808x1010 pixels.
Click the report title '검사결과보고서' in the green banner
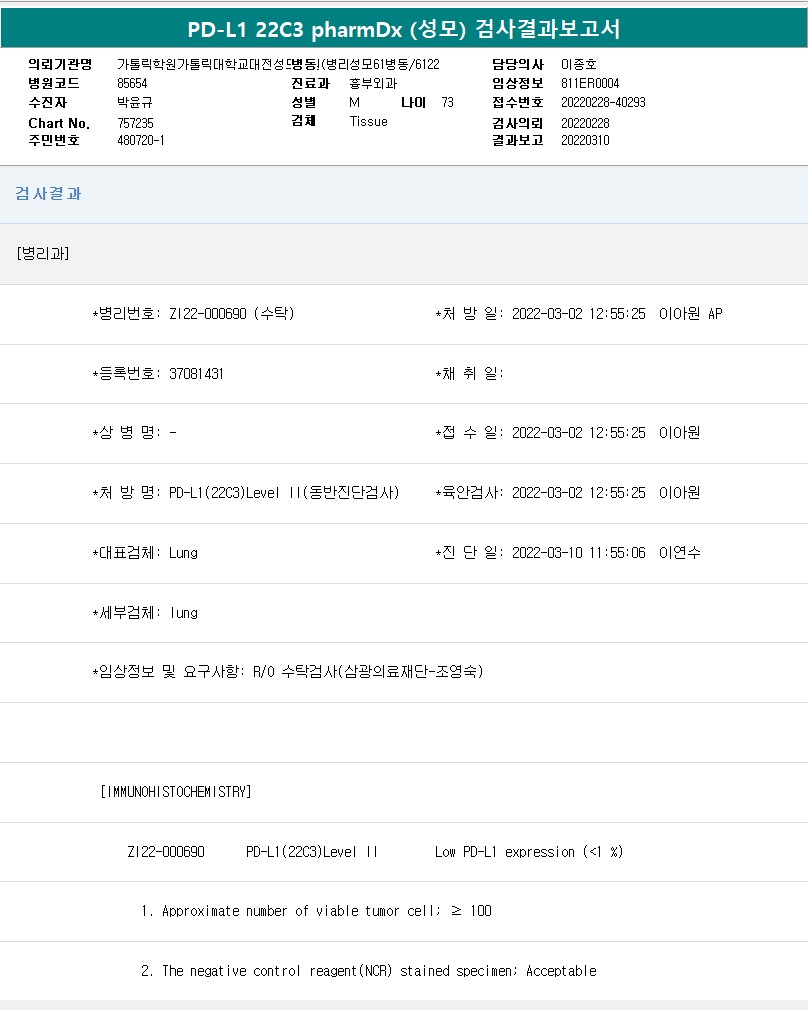[x=548, y=29]
